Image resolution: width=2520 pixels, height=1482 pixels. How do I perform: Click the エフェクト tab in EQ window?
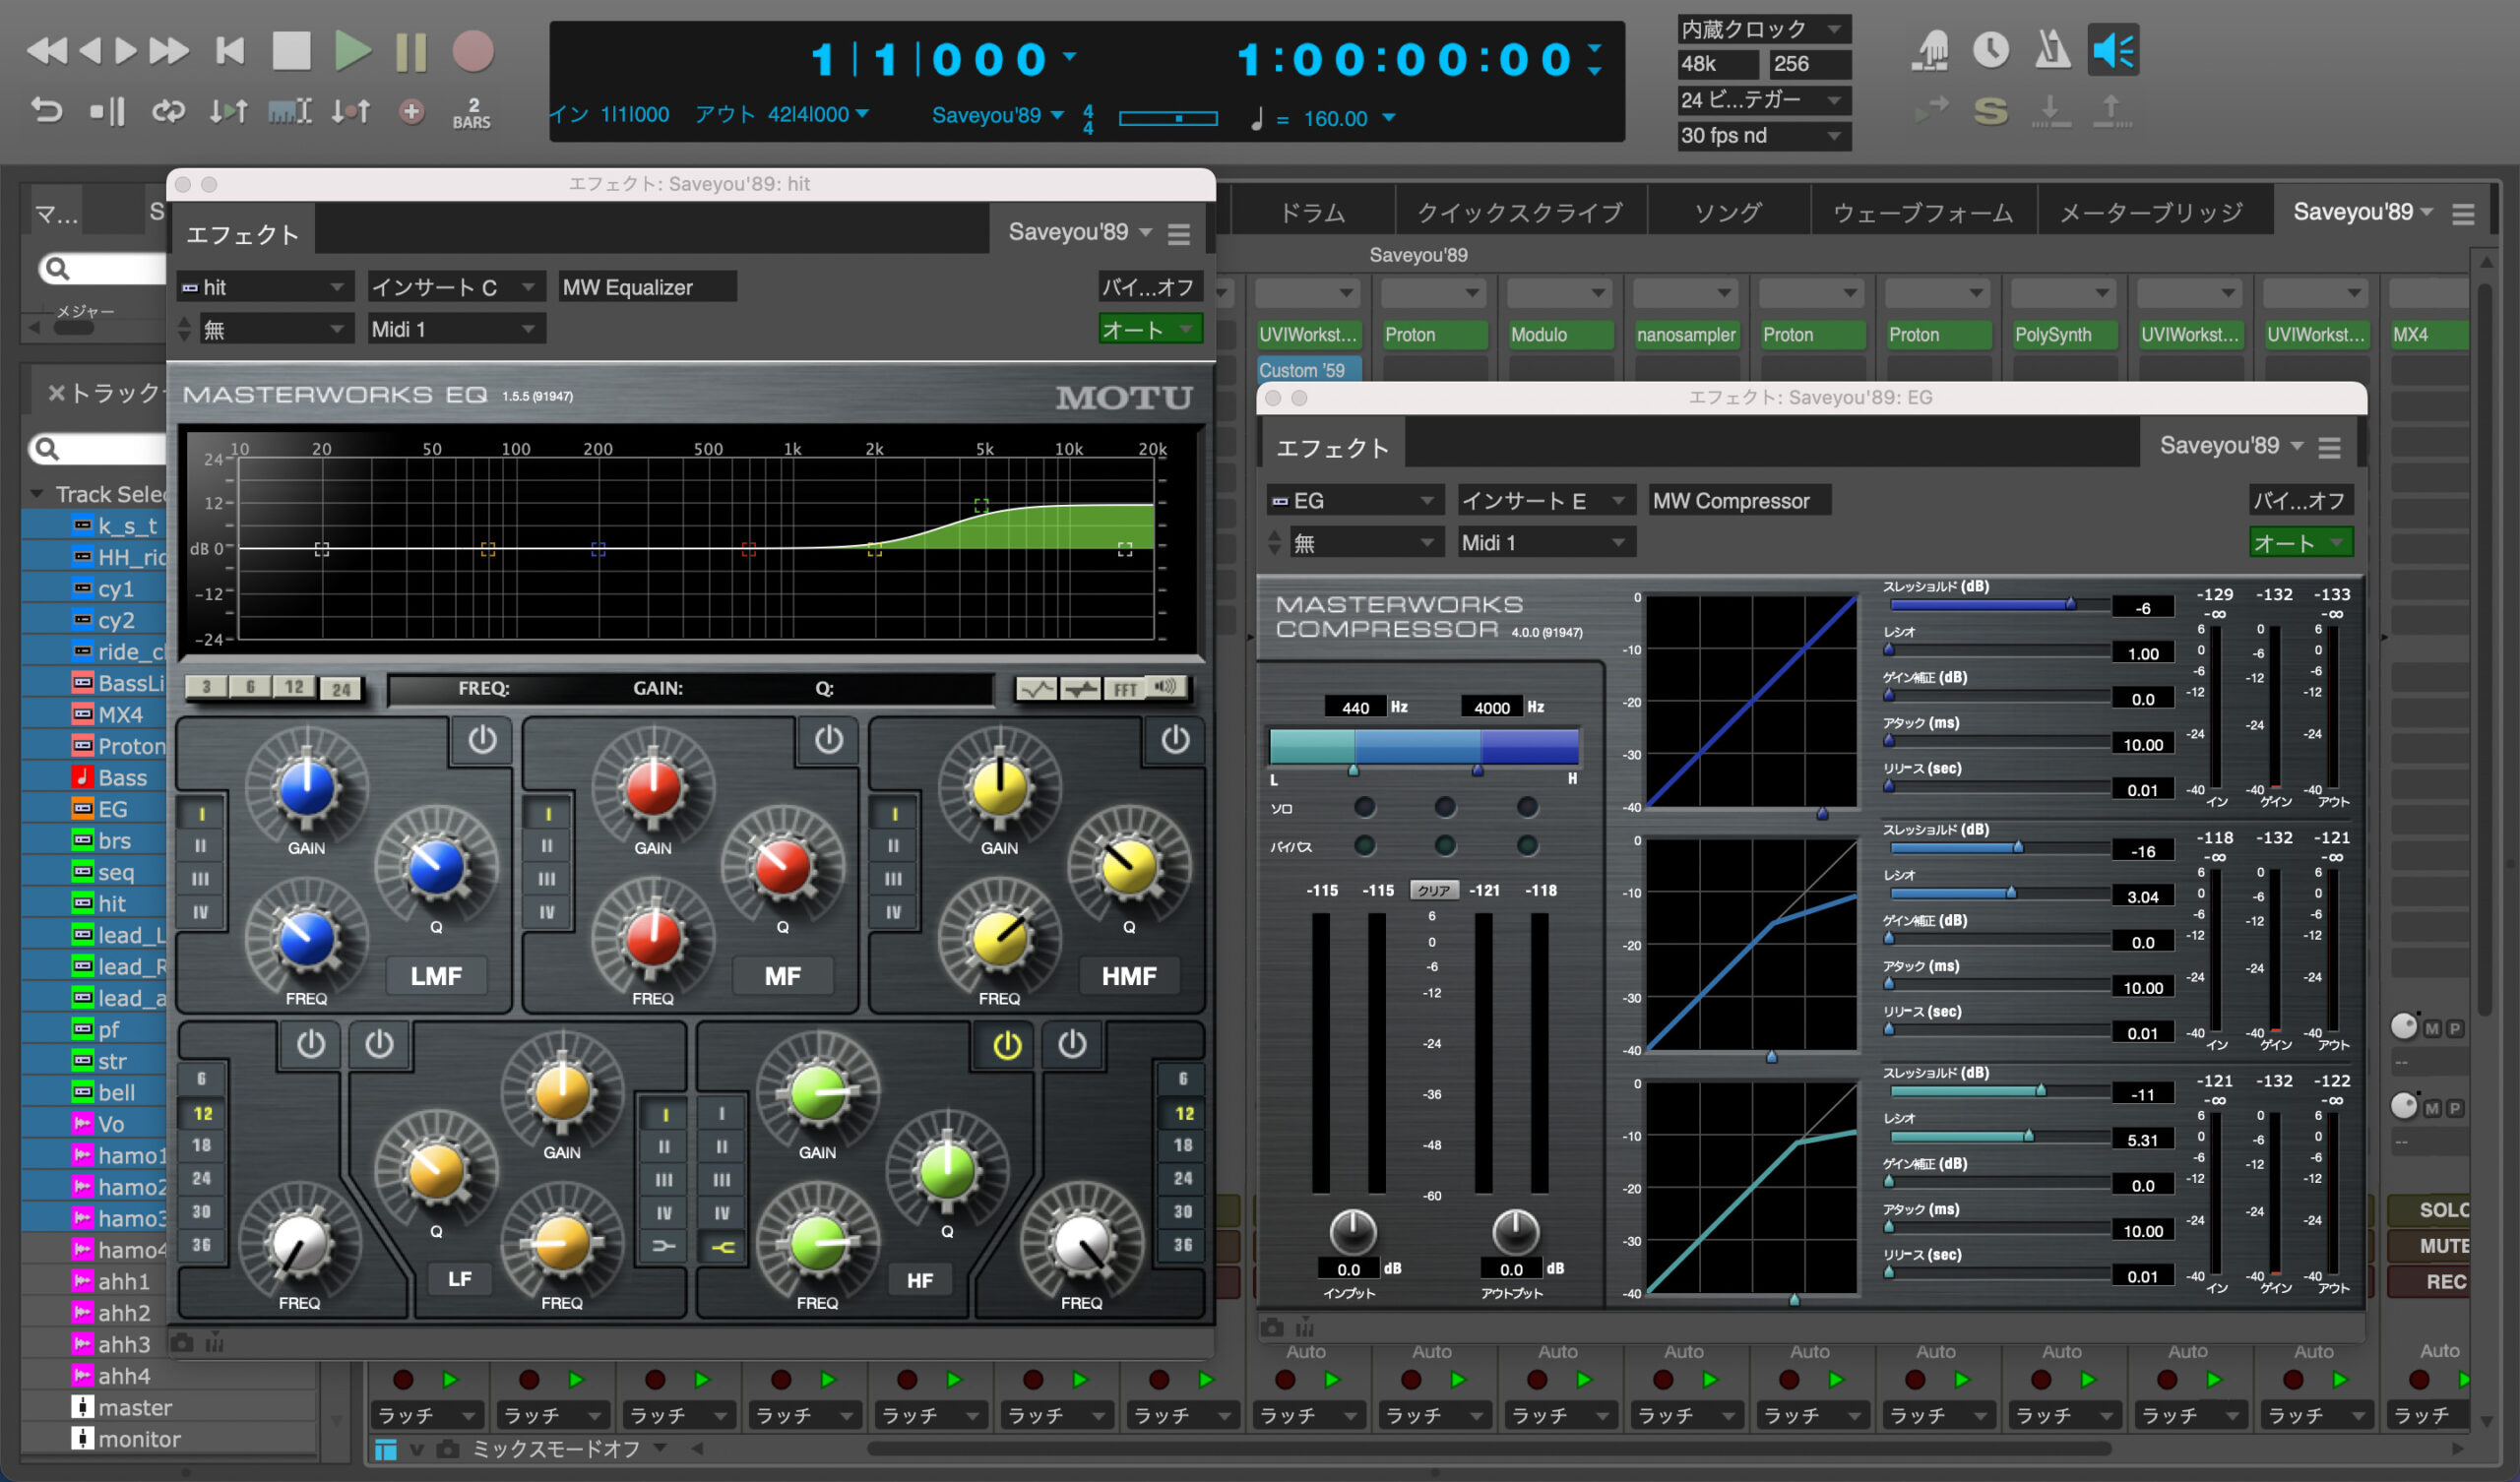point(242,235)
